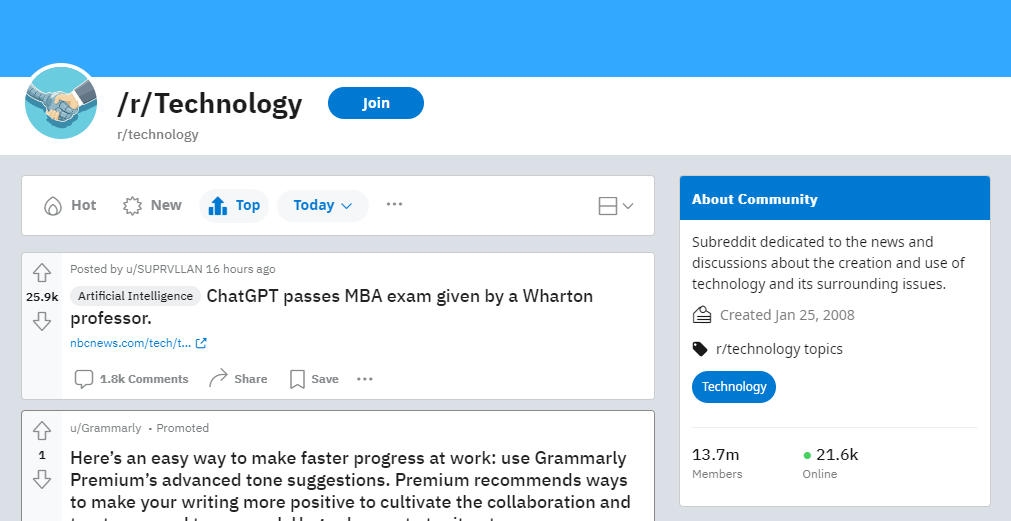
Task: Sort posts by Hot
Action: click(x=70, y=206)
